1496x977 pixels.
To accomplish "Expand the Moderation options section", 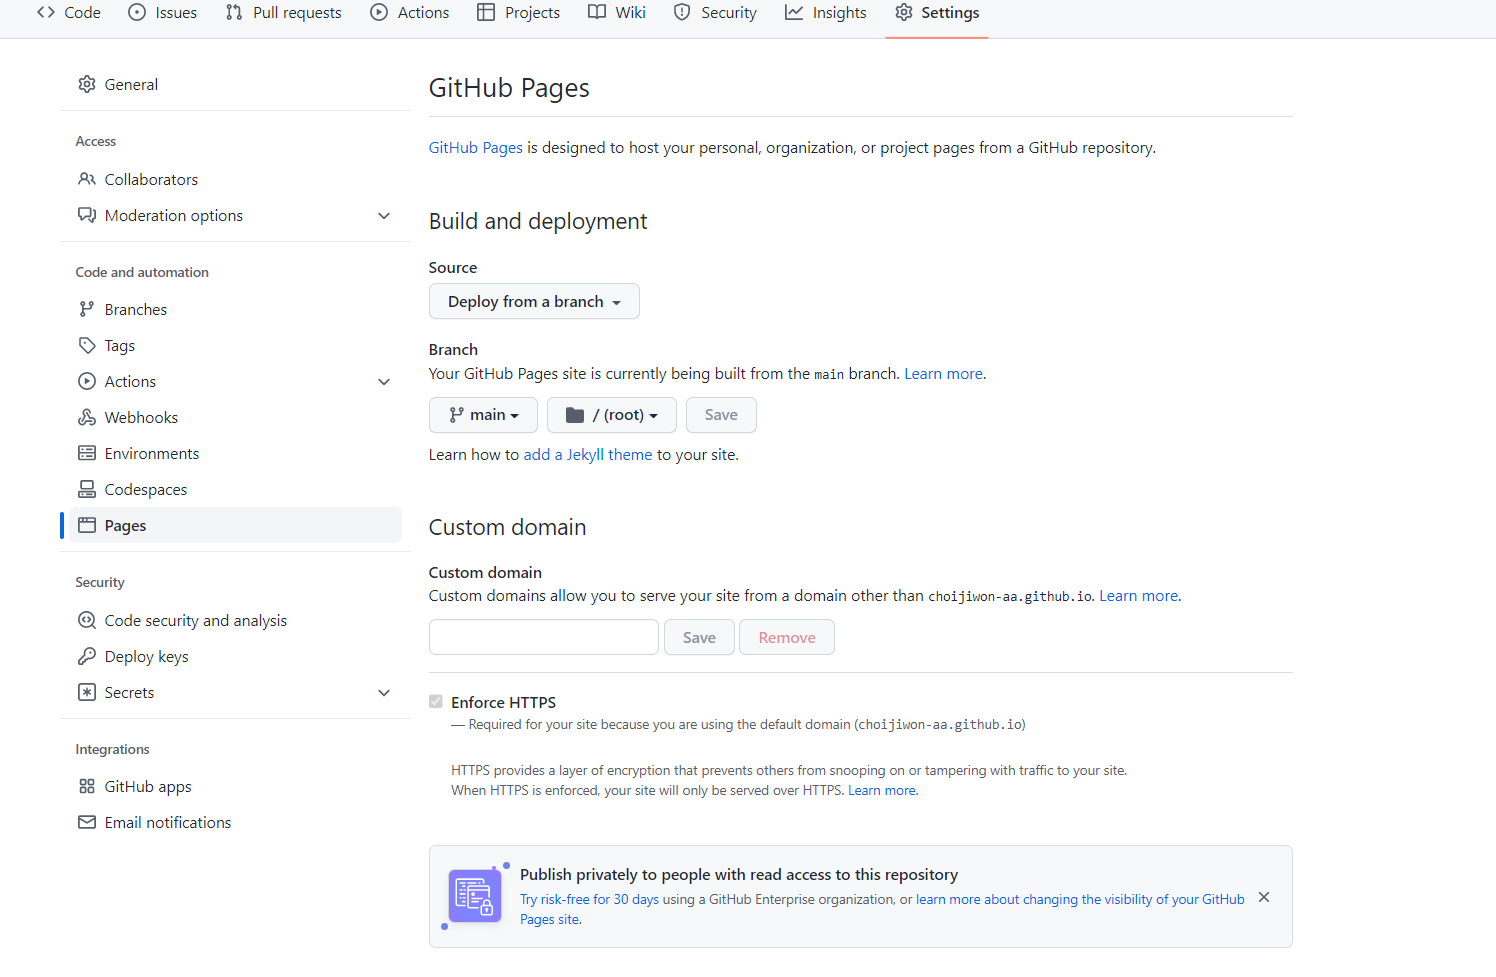I will [384, 216].
